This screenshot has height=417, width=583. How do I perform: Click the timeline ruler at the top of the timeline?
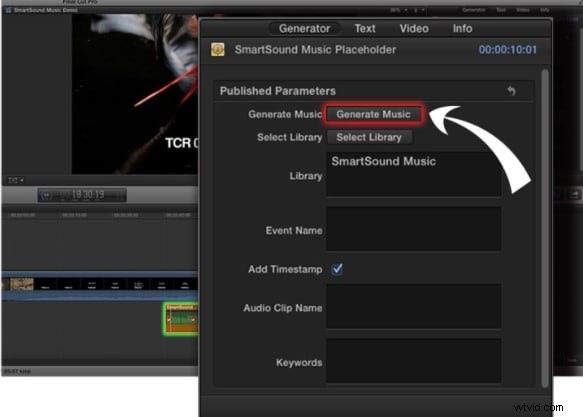(x=100, y=215)
